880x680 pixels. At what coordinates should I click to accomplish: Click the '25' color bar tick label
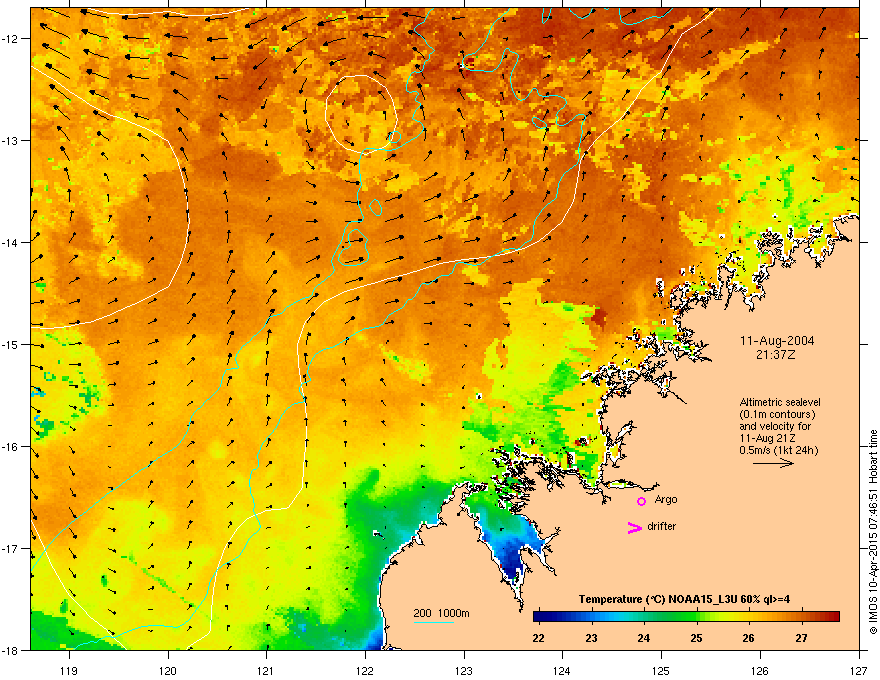(x=696, y=638)
